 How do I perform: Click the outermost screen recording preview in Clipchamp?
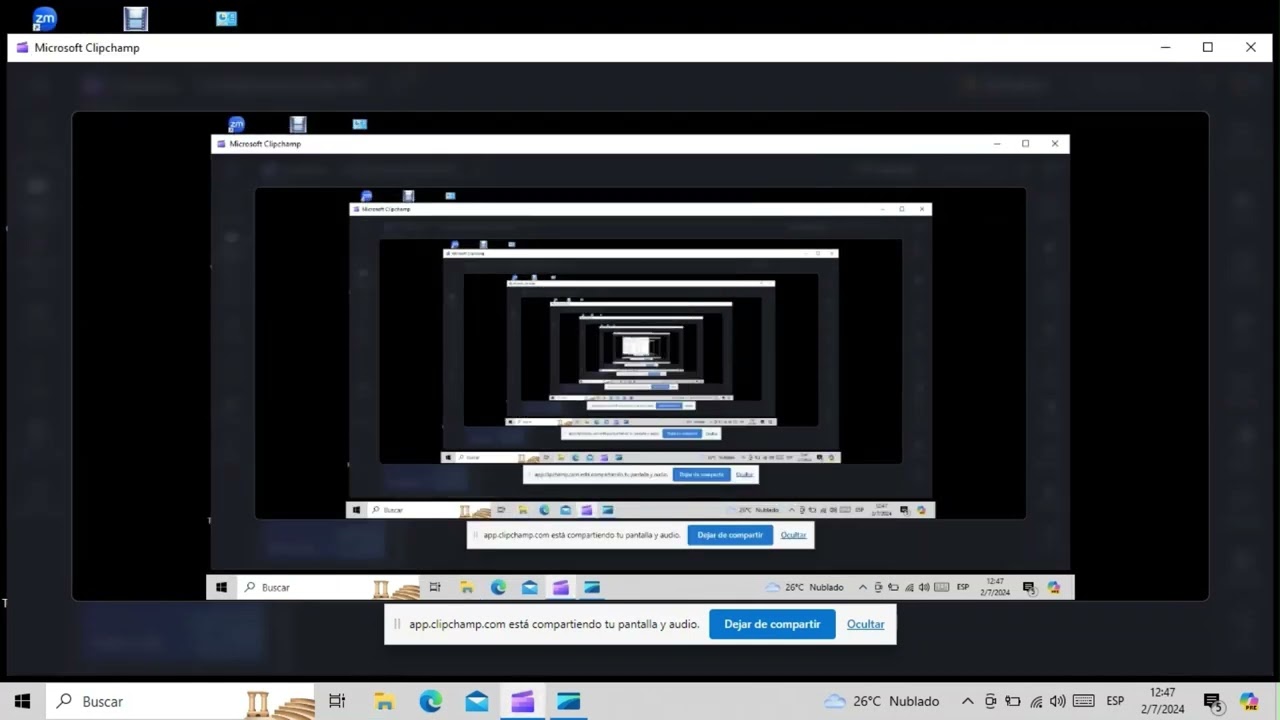point(640,356)
